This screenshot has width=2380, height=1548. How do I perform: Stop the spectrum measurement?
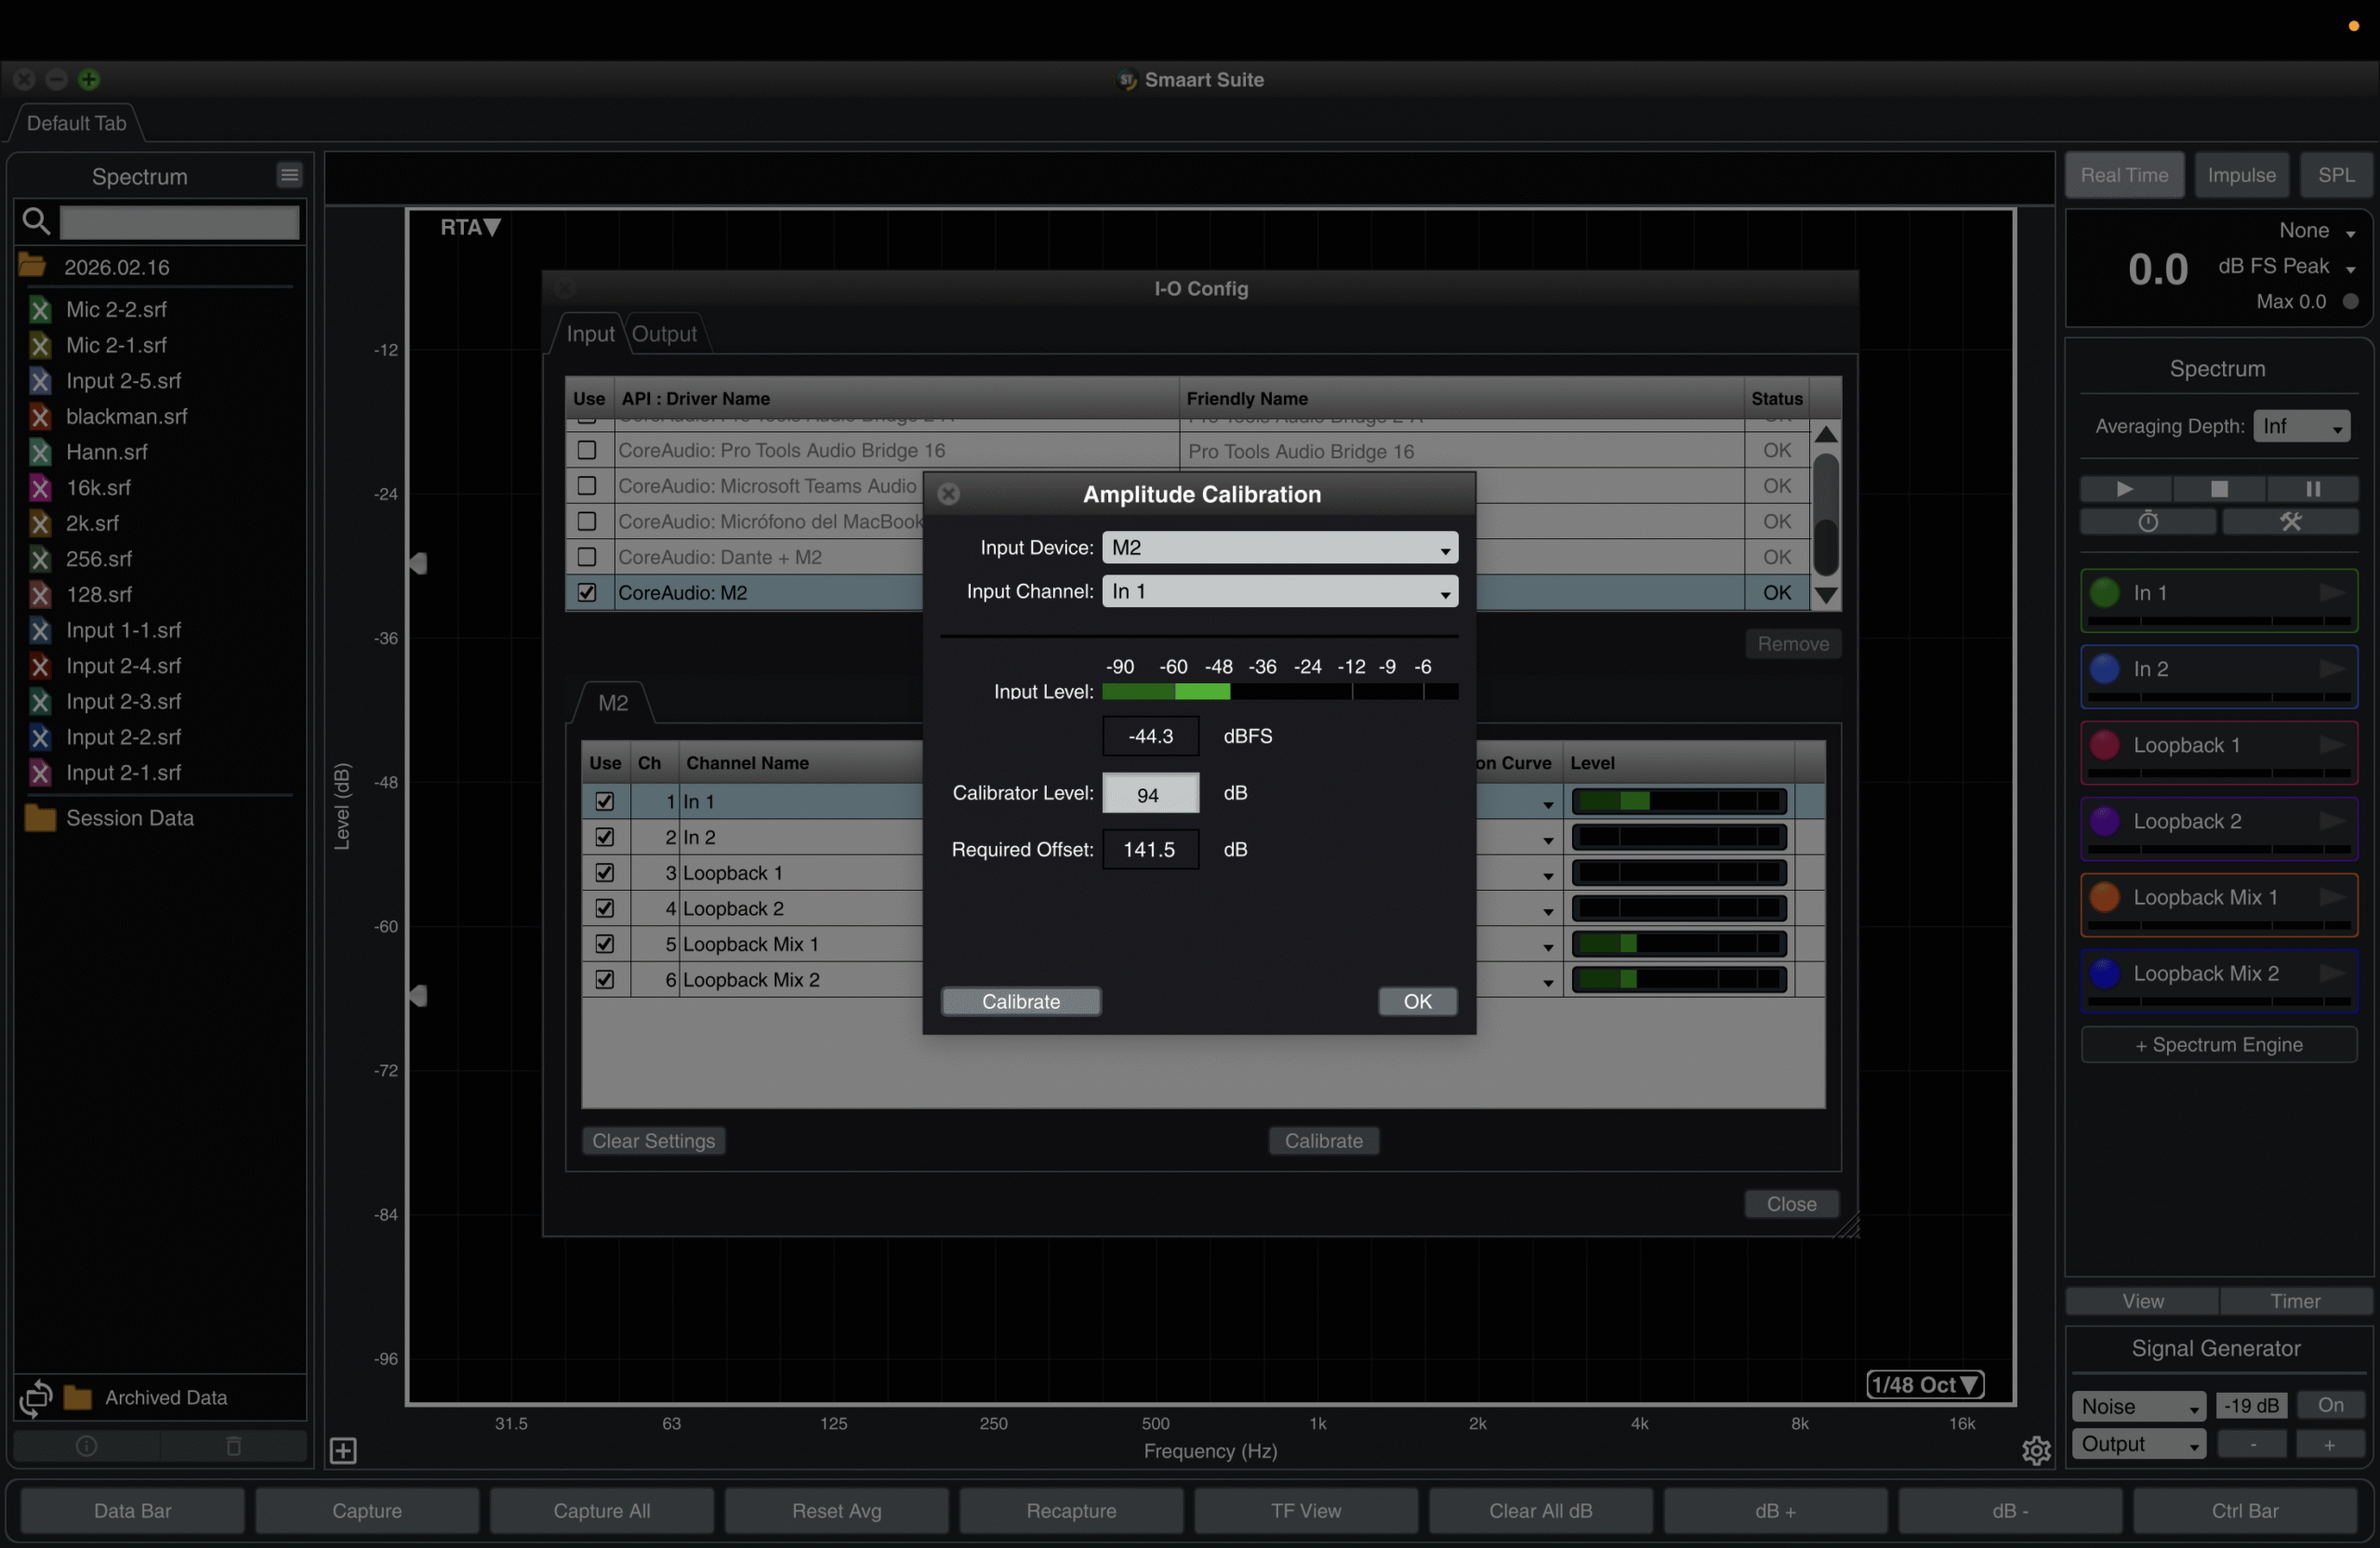click(x=2219, y=489)
